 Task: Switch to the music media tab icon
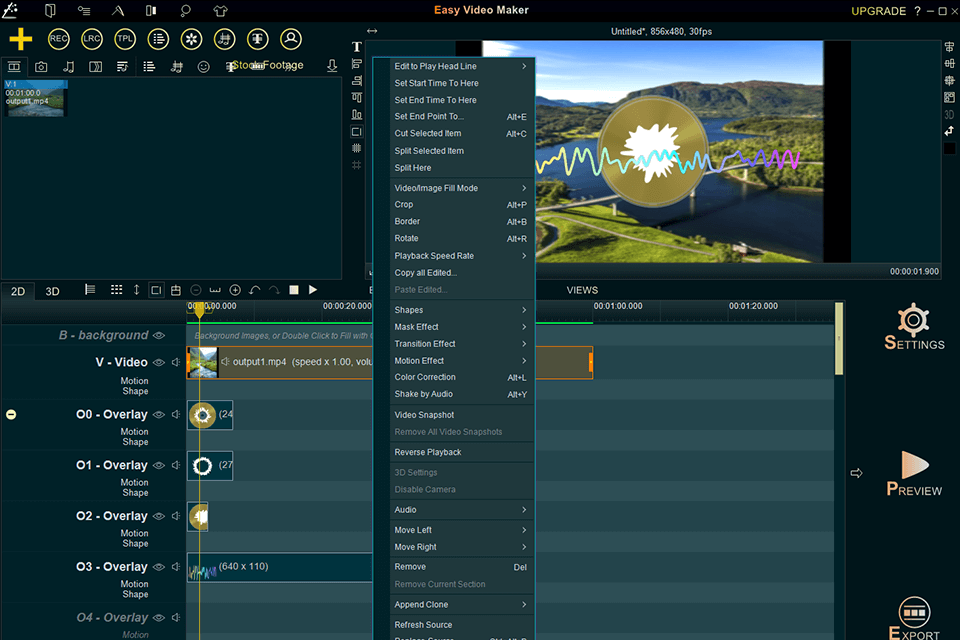(x=67, y=66)
